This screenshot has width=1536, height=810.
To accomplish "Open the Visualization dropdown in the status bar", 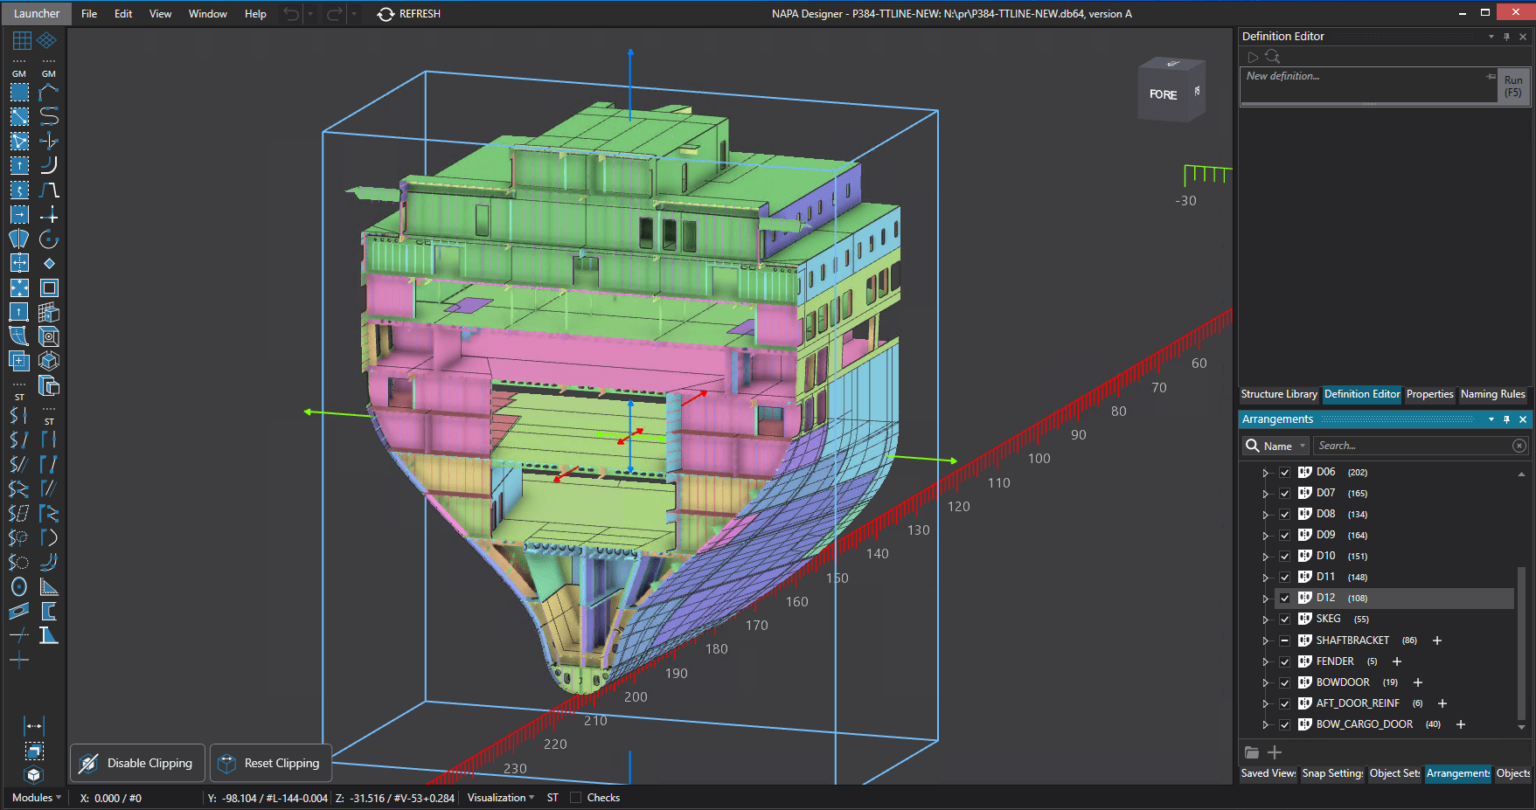I will point(500,797).
